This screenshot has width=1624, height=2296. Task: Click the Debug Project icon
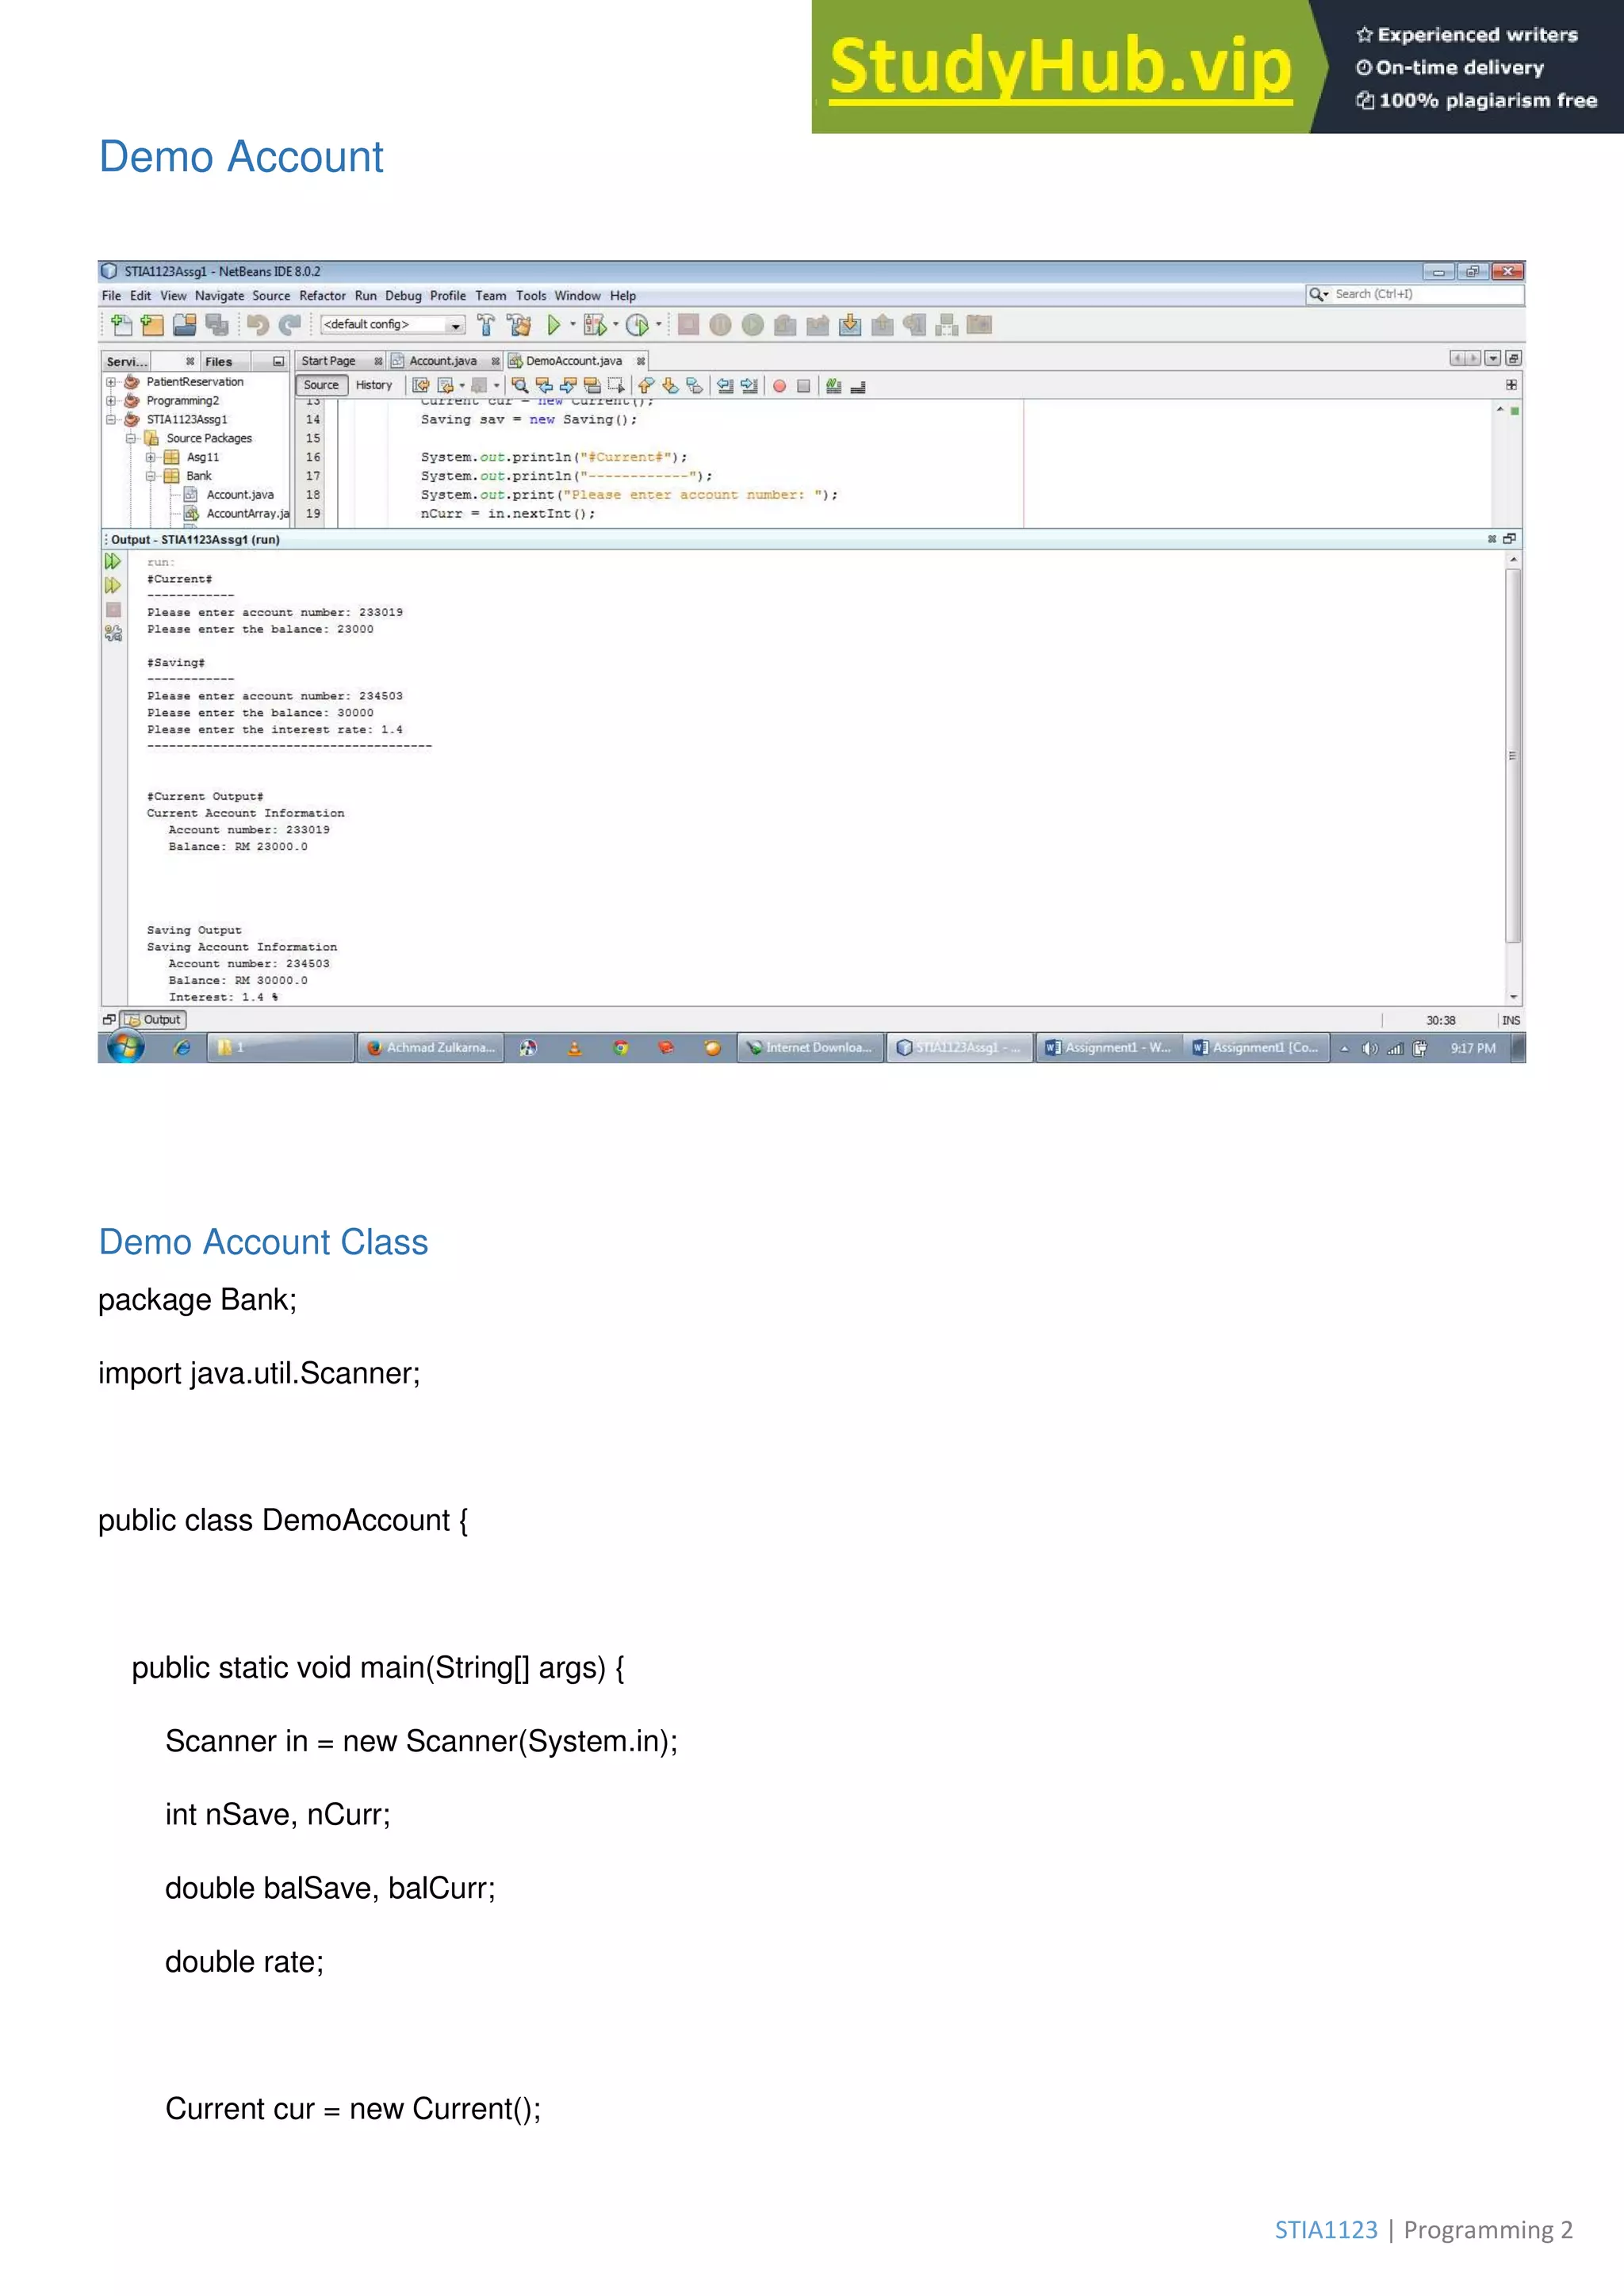click(595, 324)
